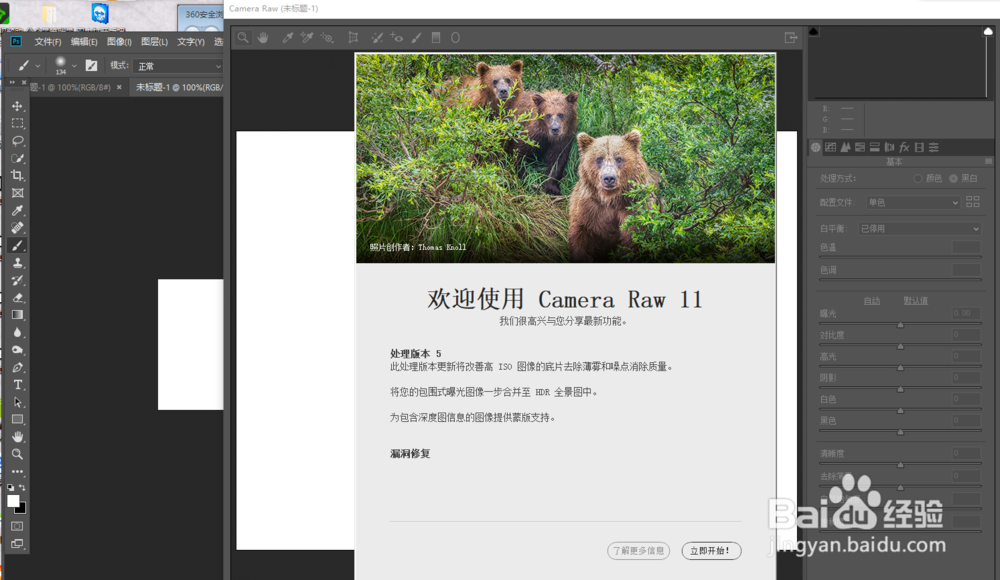Open the Lens Corrections panel icon
Screen dimensions: 1000x580
coord(891,147)
